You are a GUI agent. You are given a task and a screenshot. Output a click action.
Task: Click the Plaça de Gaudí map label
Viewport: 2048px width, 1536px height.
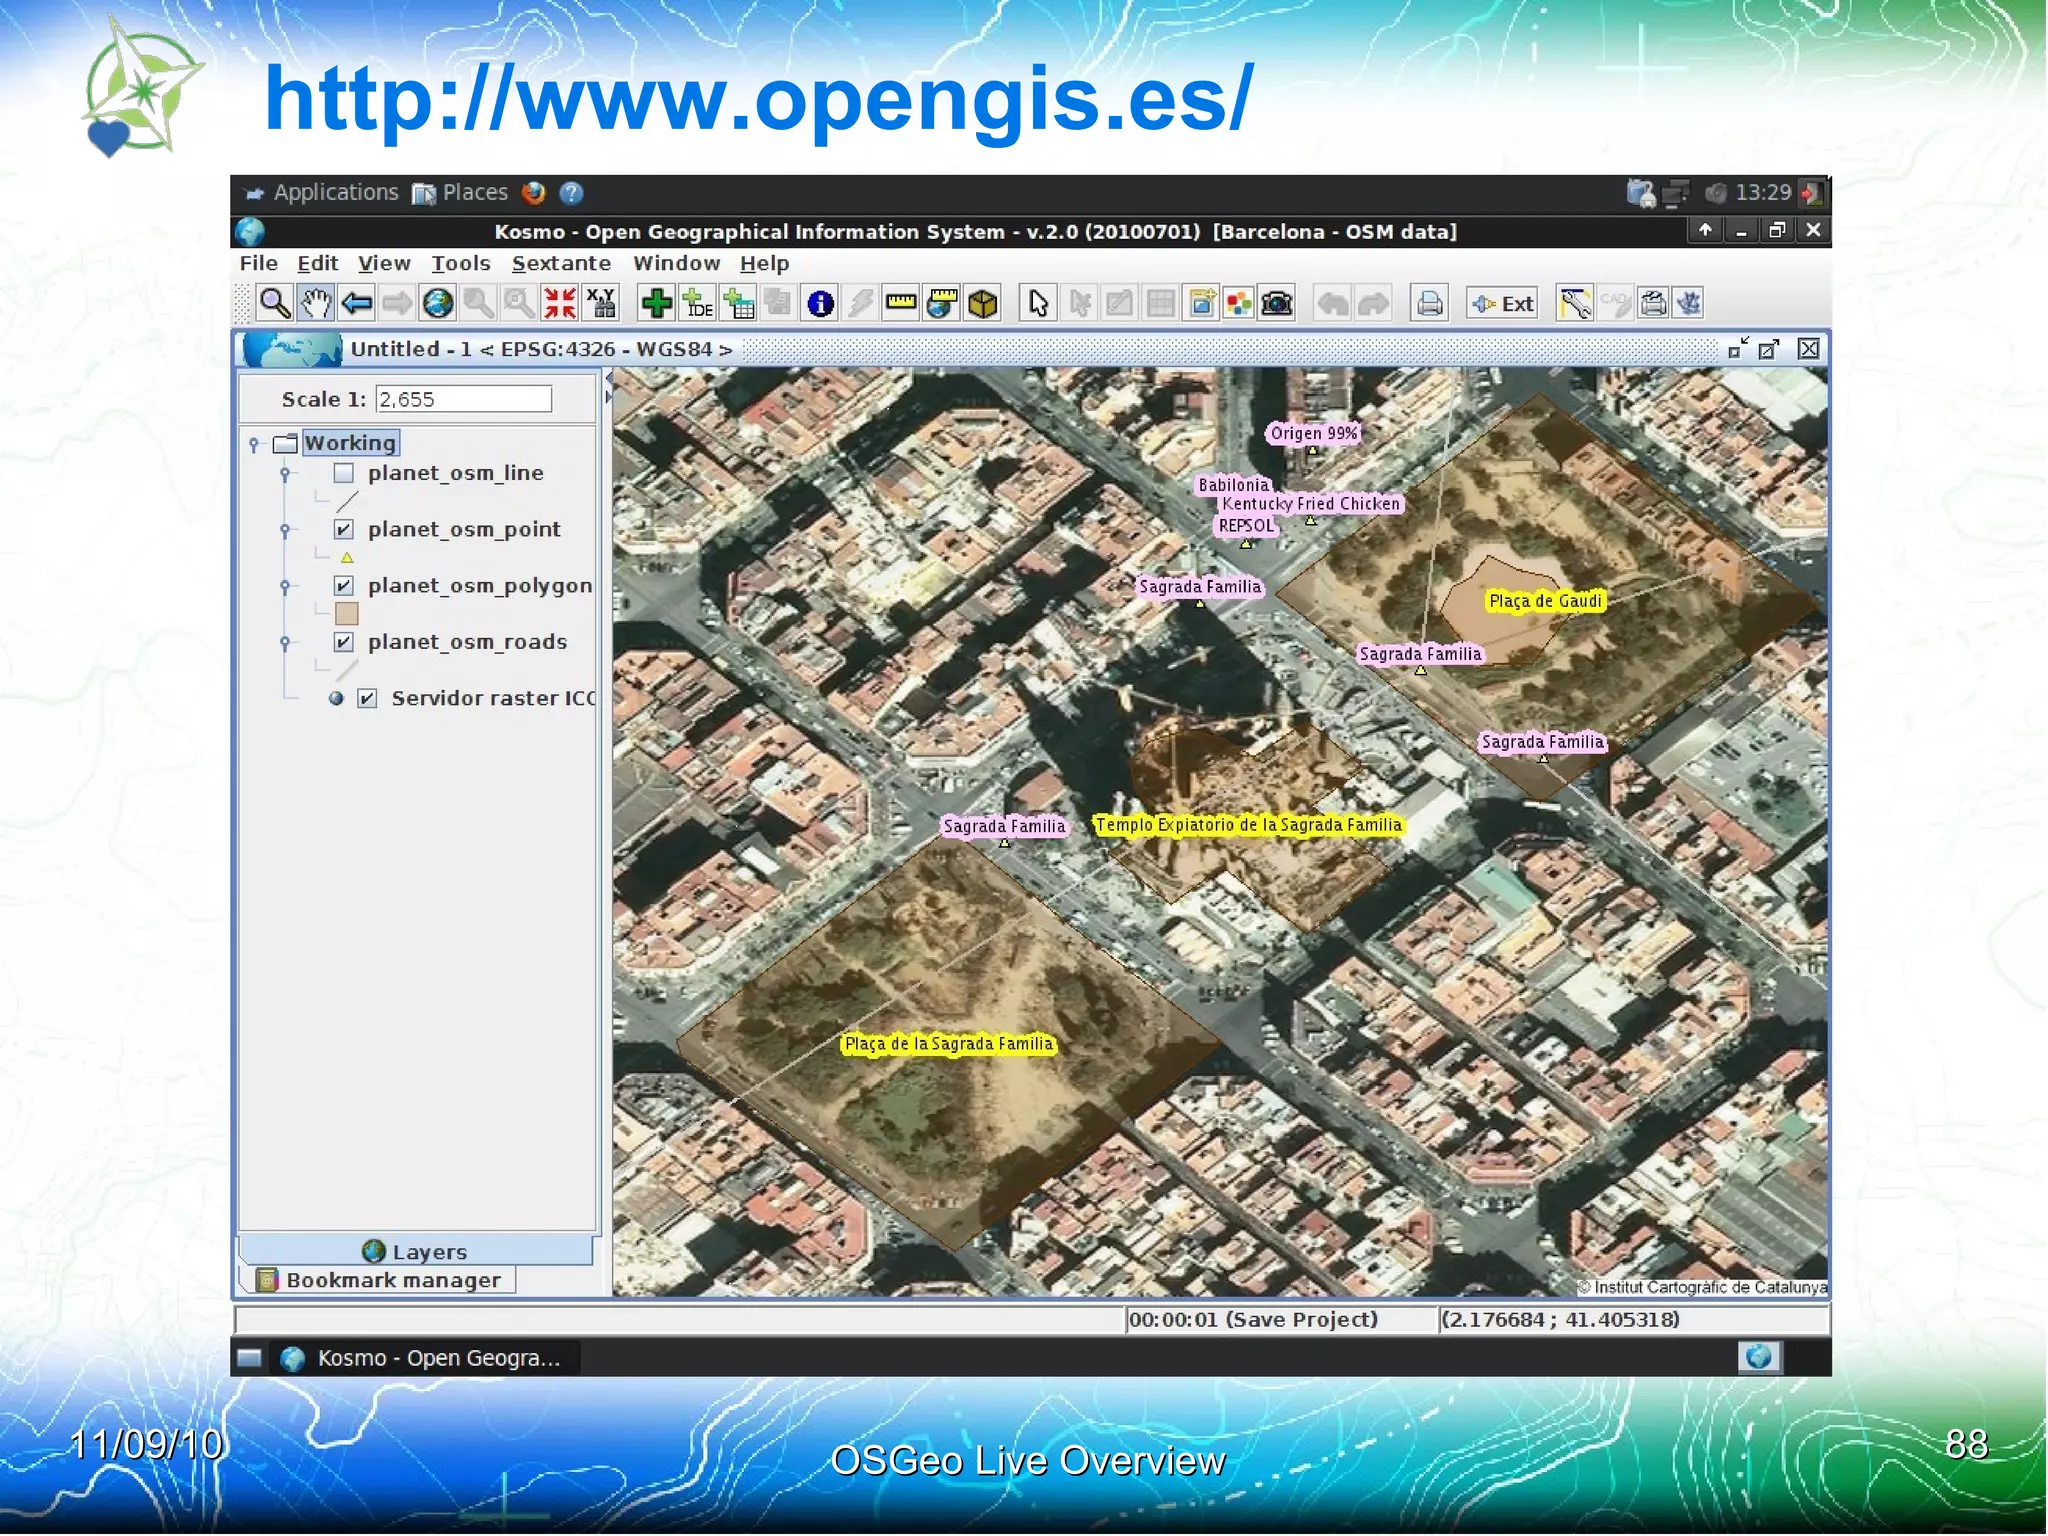pos(1545,601)
